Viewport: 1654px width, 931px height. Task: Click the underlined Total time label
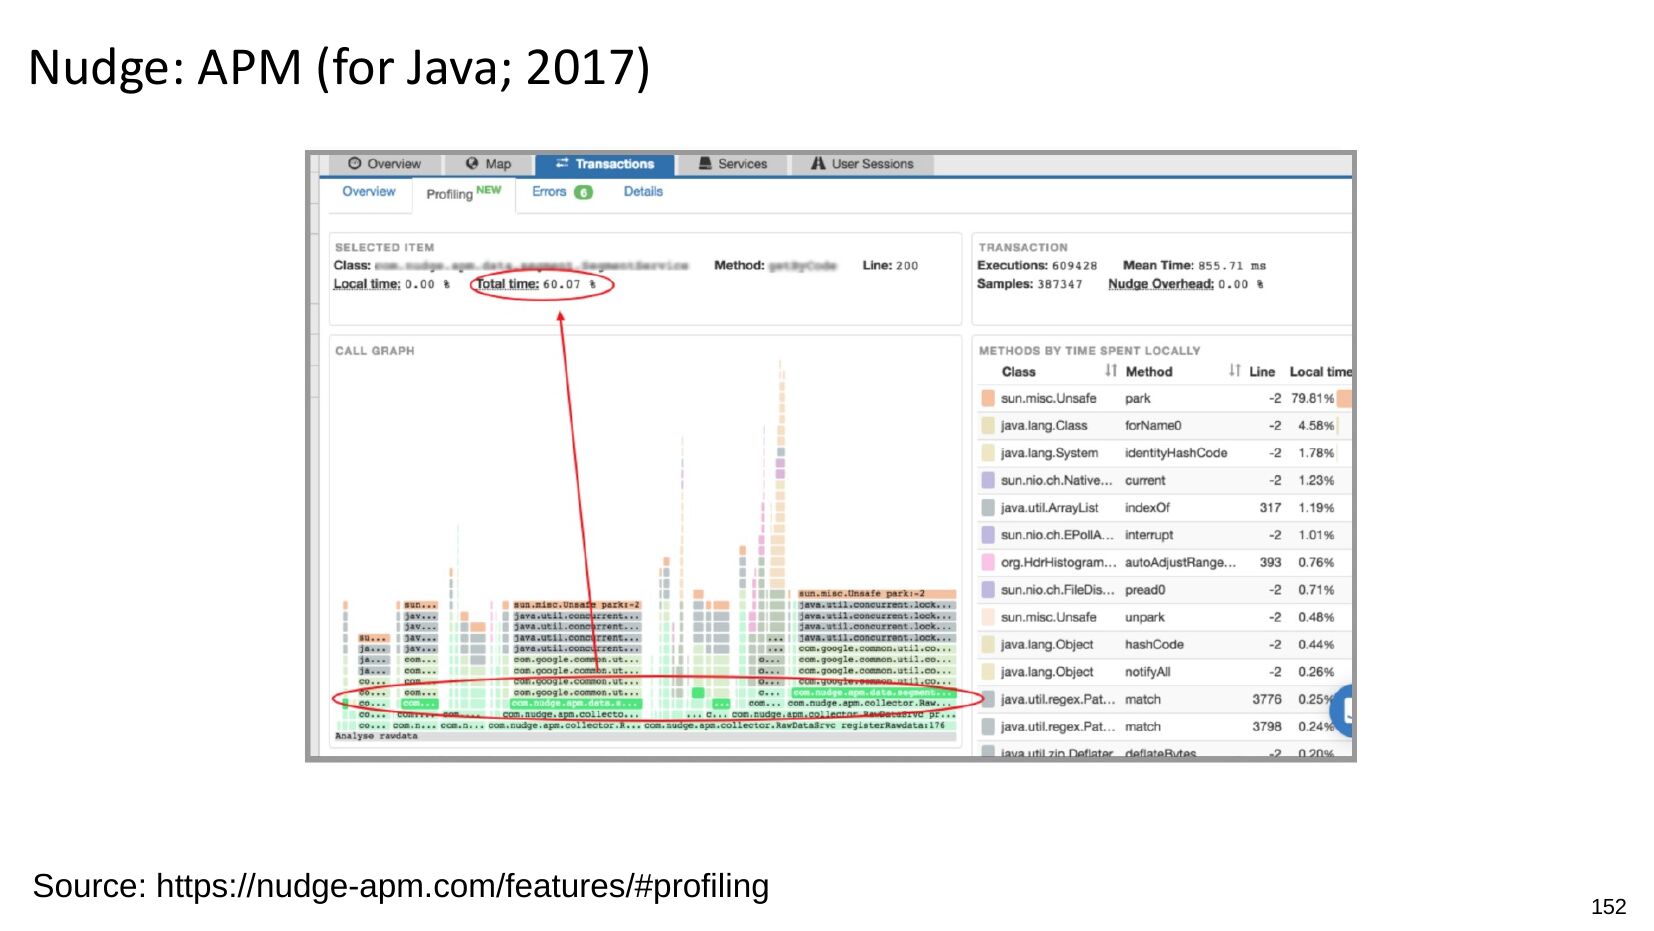coord(507,284)
